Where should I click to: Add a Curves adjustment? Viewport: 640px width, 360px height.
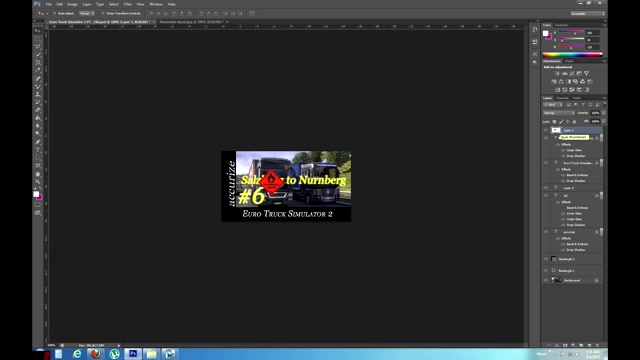coord(572,73)
